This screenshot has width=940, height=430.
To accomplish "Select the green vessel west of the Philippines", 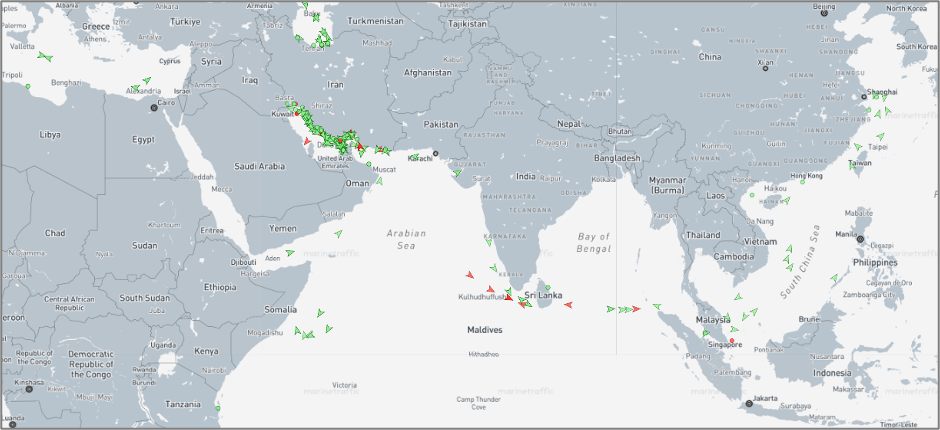I will (834, 278).
